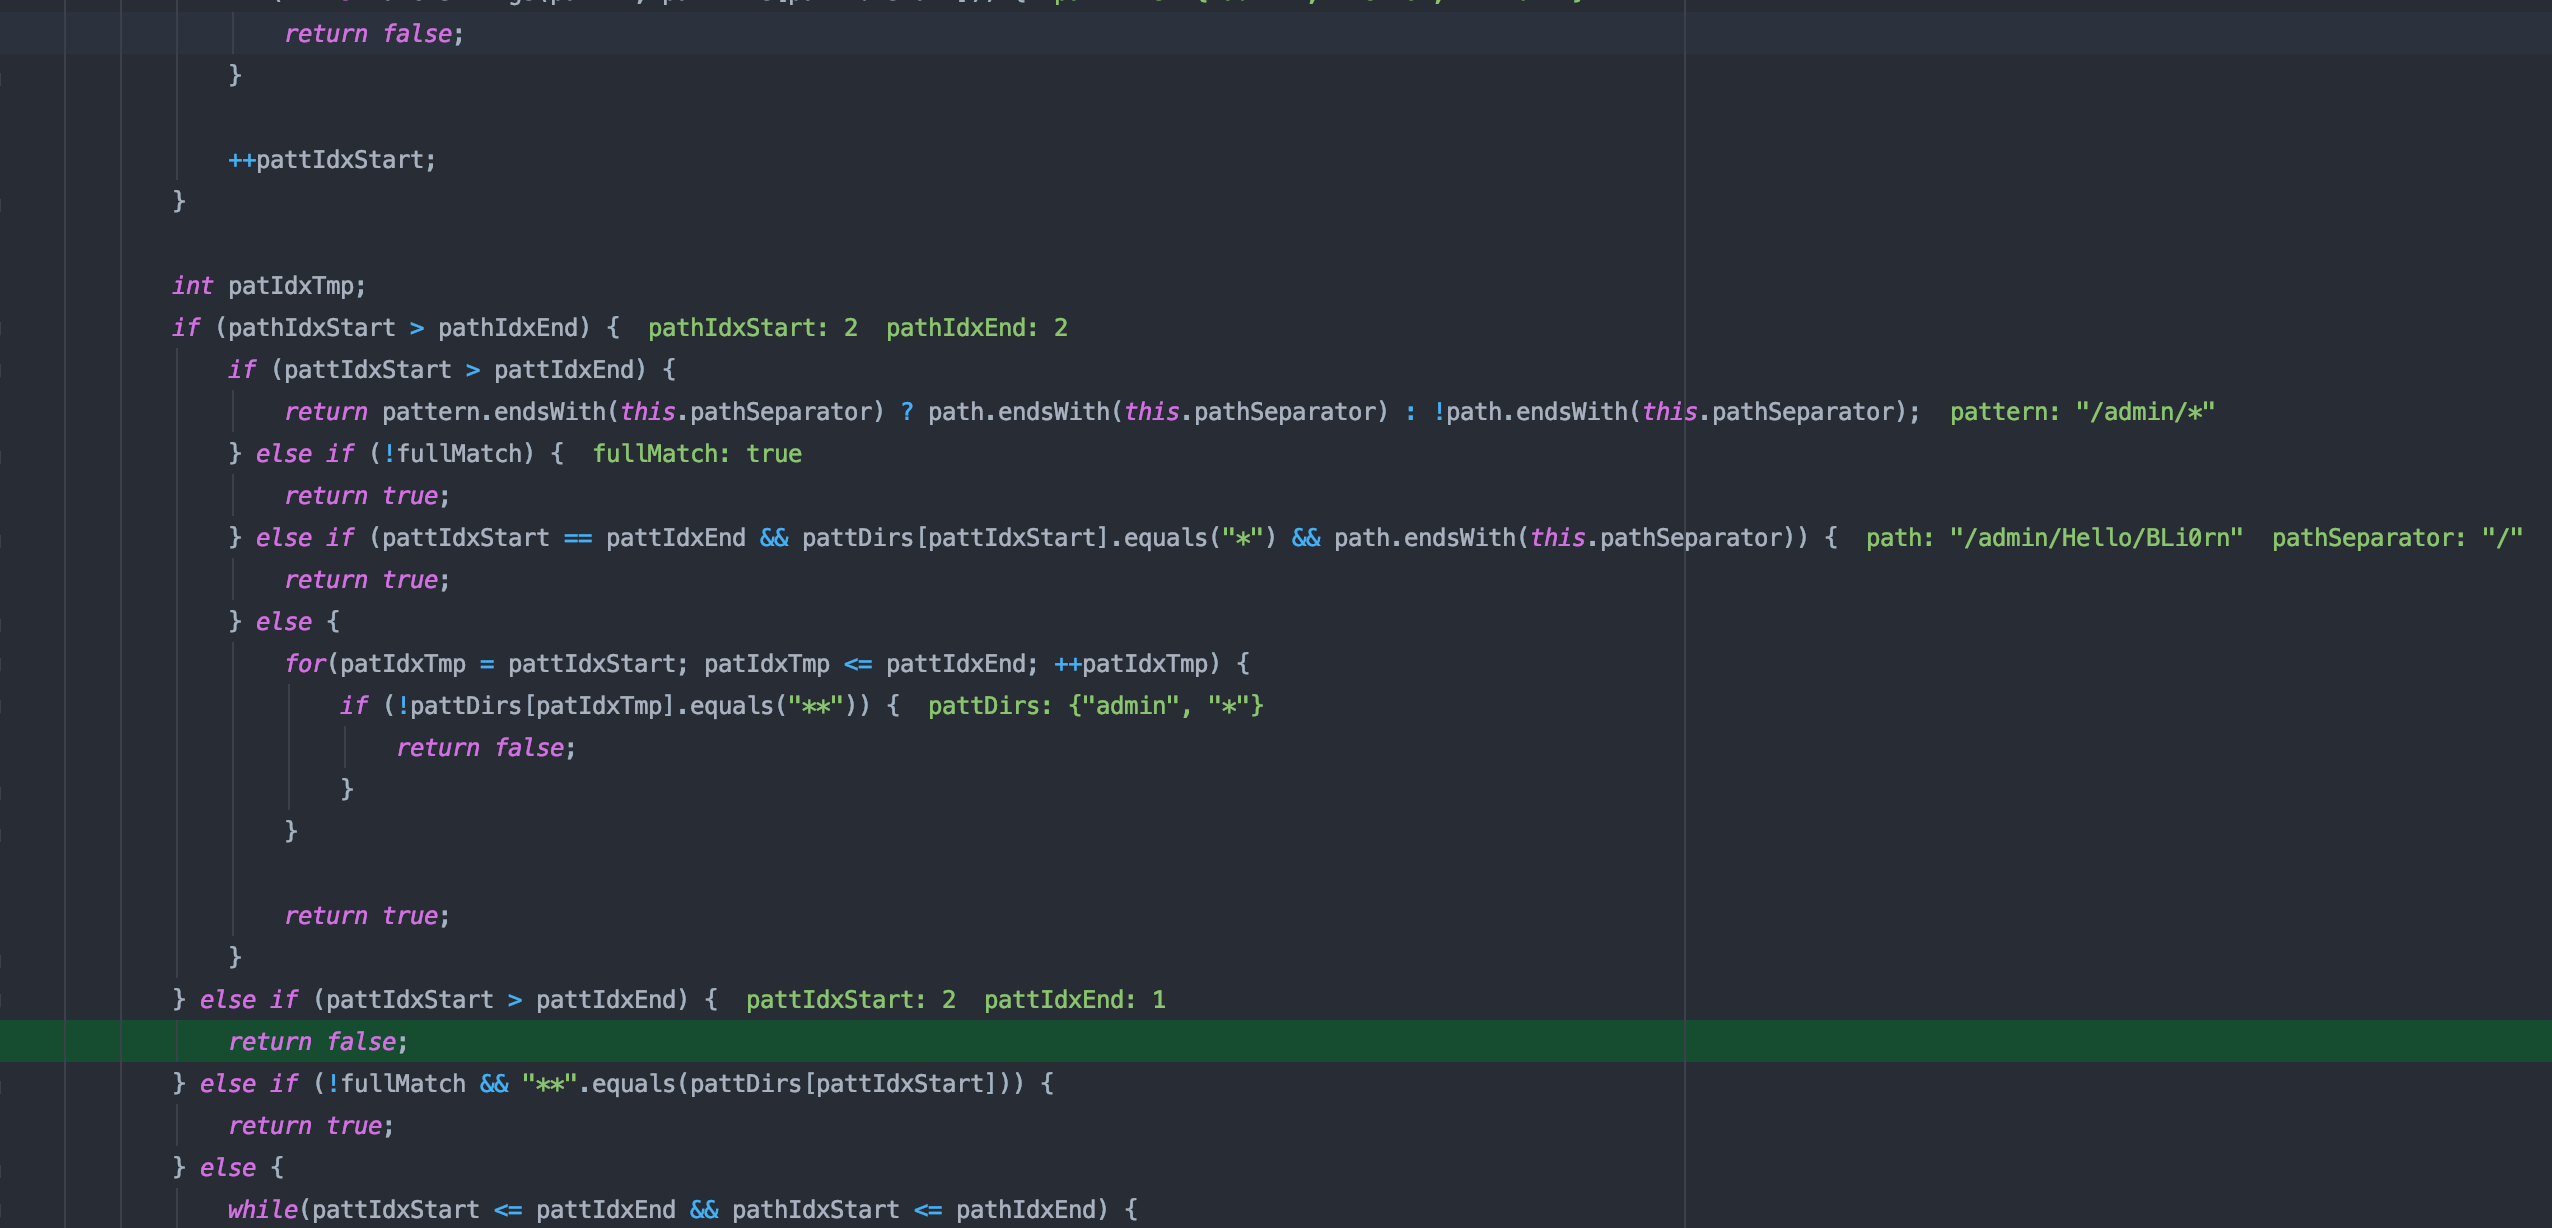Click the 'return false;' line inside the for loop

[x=486, y=747]
